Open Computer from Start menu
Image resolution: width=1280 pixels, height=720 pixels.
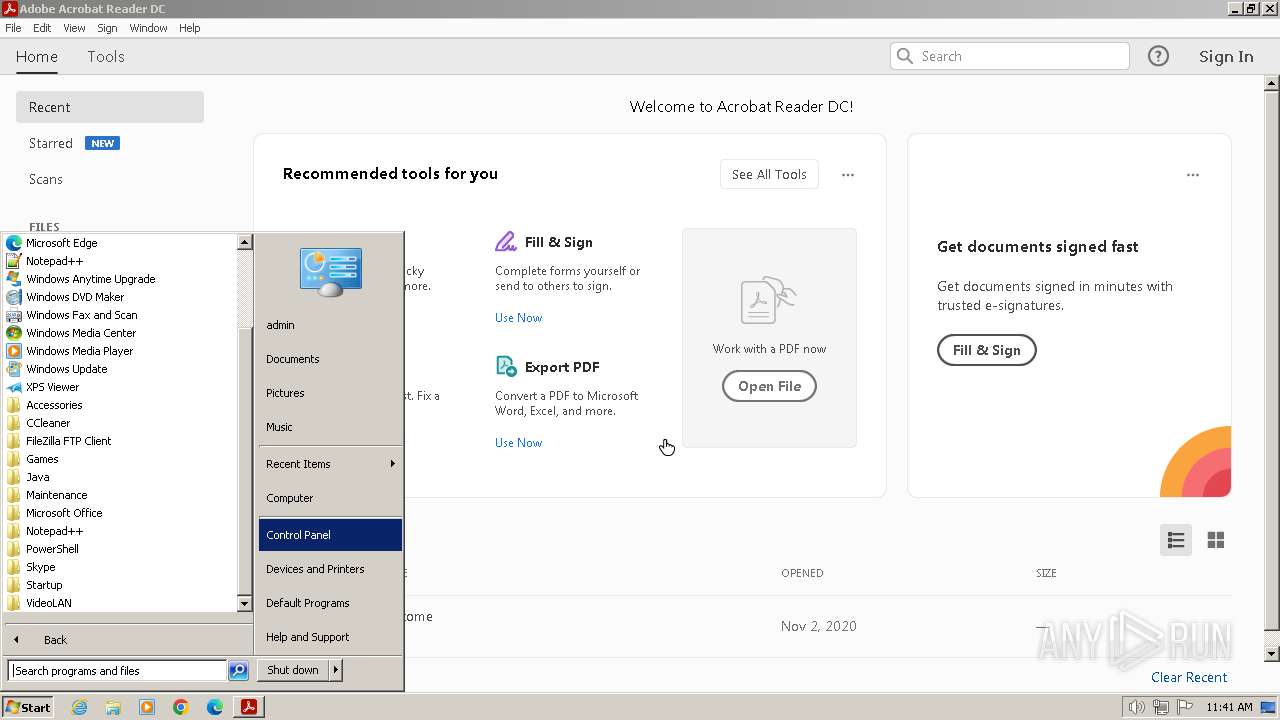(330, 498)
